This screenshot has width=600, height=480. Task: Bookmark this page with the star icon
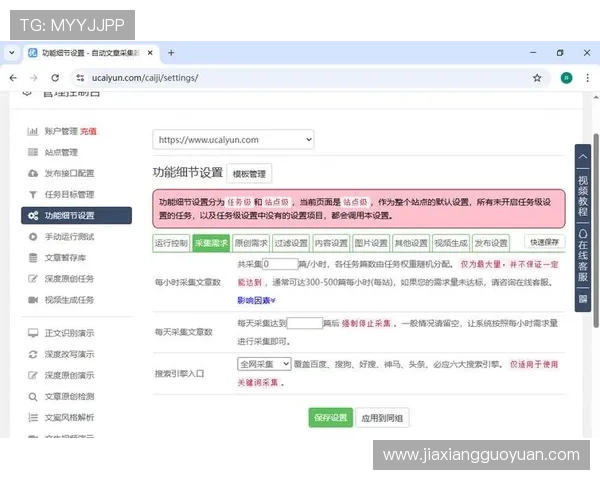[x=537, y=78]
